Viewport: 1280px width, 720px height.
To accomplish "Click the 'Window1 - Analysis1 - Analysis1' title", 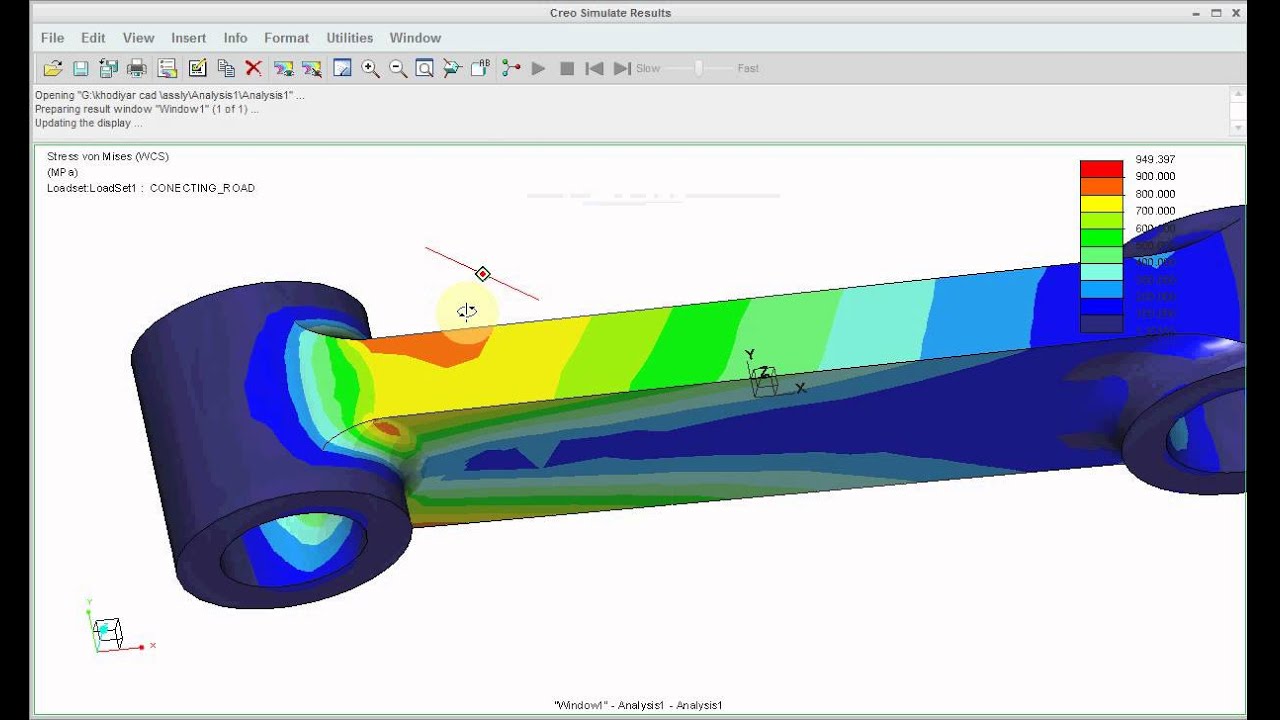I will click(x=638, y=705).
